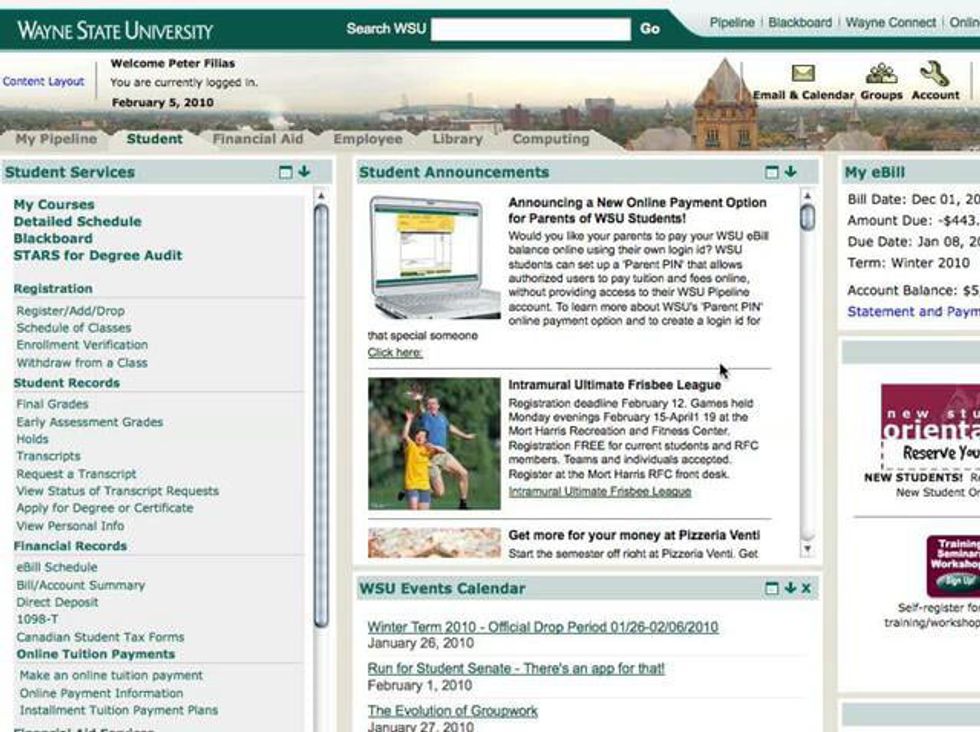Collapse Student Announcements using the down arrow

point(790,172)
